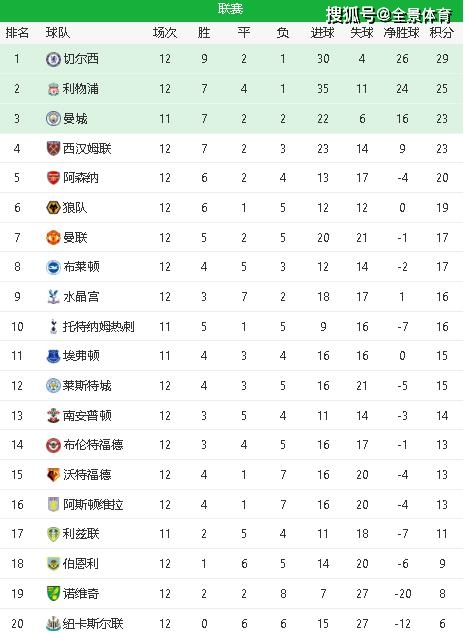
Task: Open the 埃弗顿 team link
Action: [x=81, y=356]
